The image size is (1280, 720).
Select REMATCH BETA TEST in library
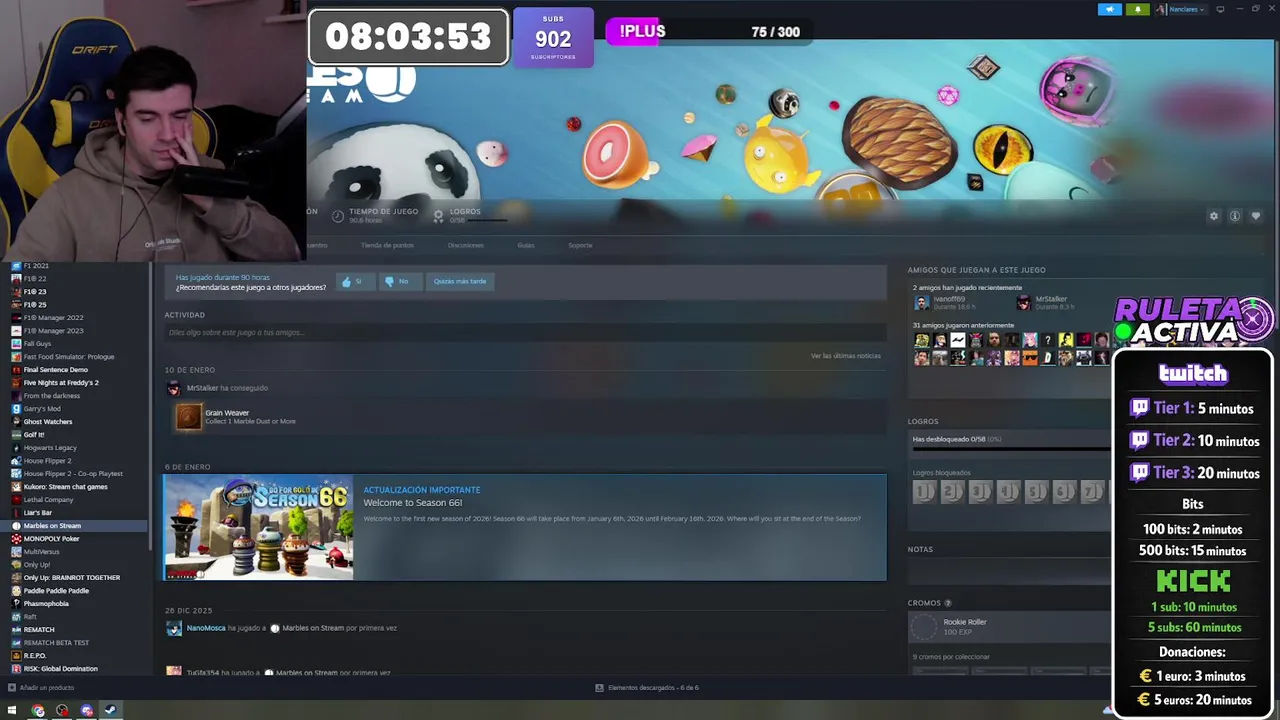(56, 643)
